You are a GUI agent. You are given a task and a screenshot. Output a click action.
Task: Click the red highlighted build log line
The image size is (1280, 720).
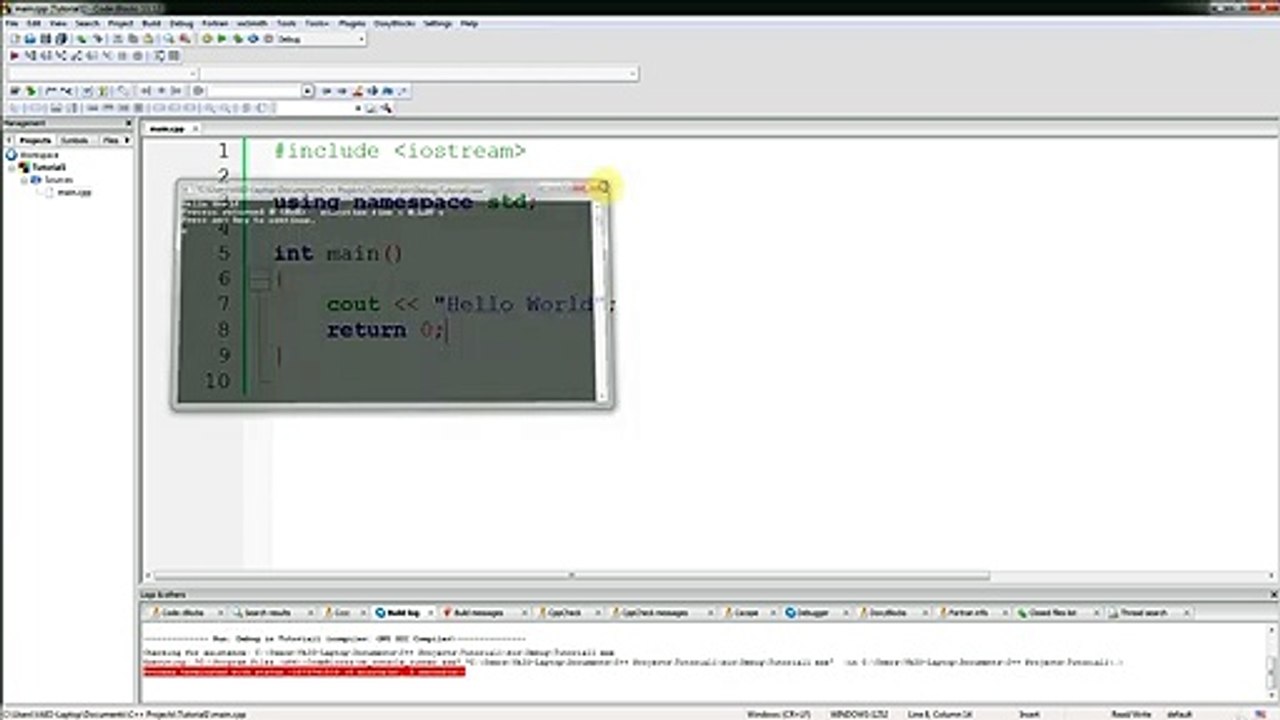pos(304,672)
